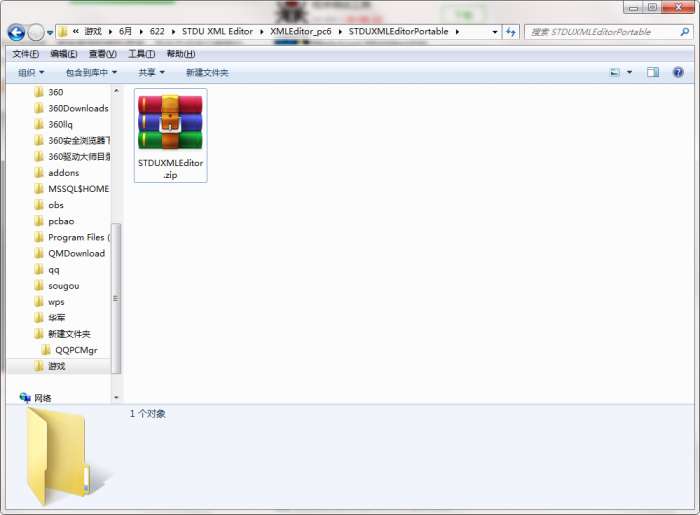This screenshot has height=515, width=700.
Task: Click the Back navigation arrow
Action: point(17,32)
